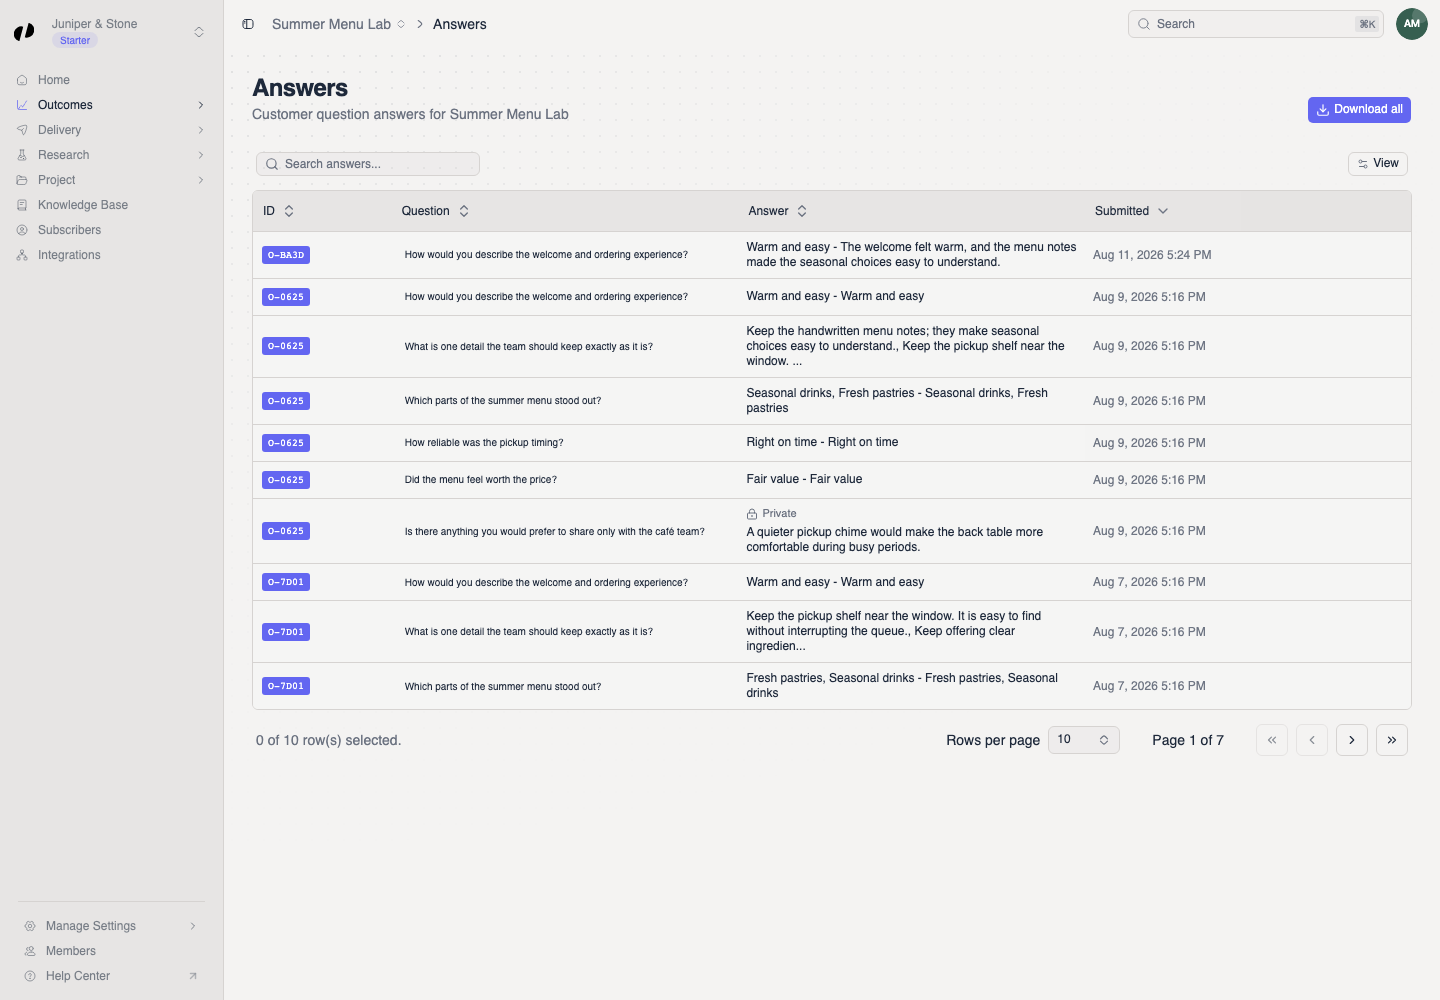Click the Members people icon
The width and height of the screenshot is (1440, 1000).
30,951
